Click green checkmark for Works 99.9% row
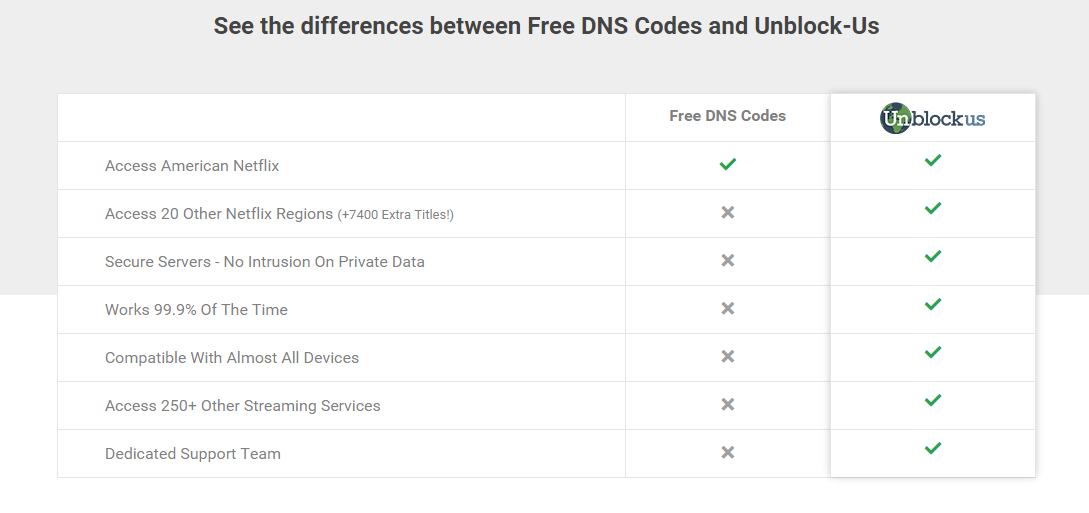Viewport: 1089px width, 513px height. click(933, 304)
